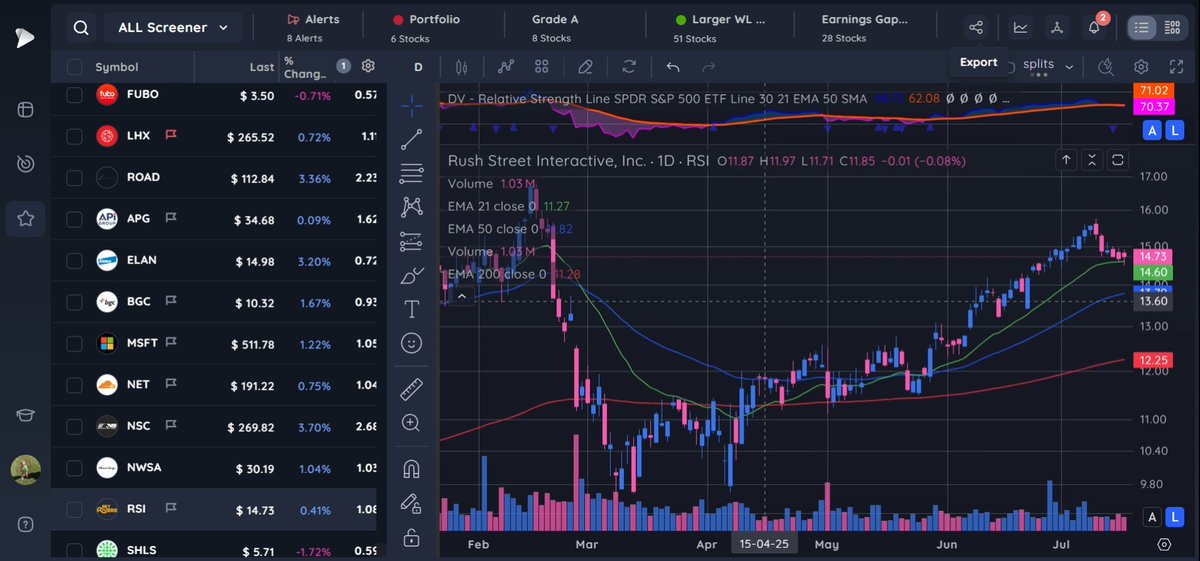Image resolution: width=1200 pixels, height=561 pixels.
Task: Open the splits dropdown
Action: 1048,66
